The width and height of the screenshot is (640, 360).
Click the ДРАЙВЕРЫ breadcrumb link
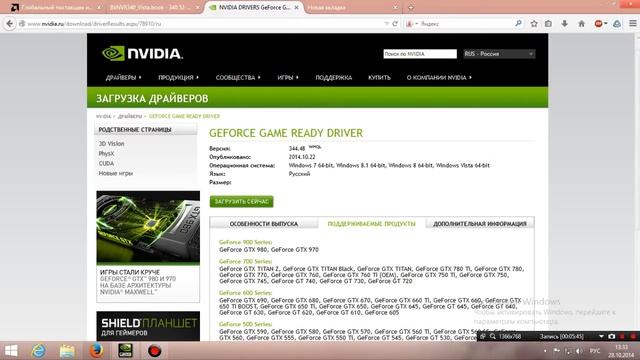(130, 116)
